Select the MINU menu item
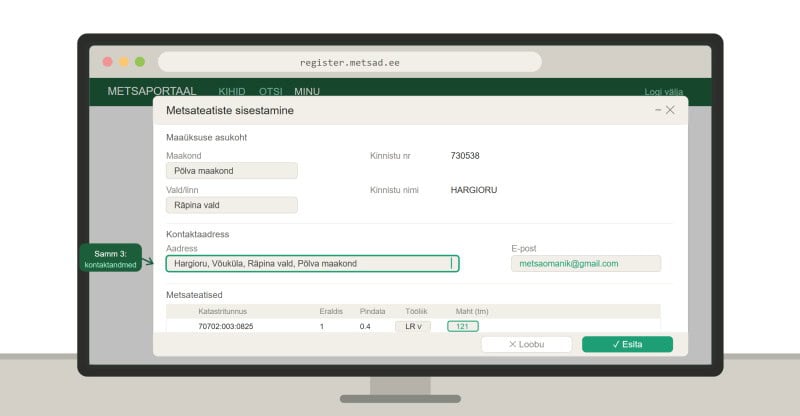The image size is (800, 416). (307, 92)
